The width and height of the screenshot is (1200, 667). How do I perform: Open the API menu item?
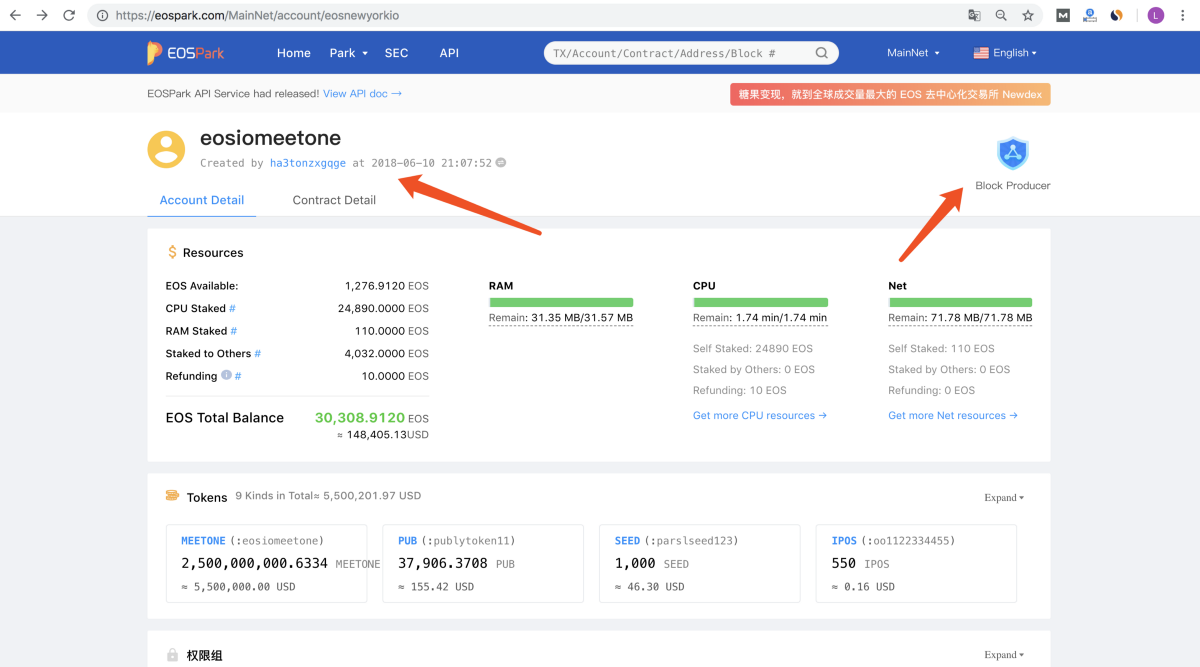tap(449, 53)
